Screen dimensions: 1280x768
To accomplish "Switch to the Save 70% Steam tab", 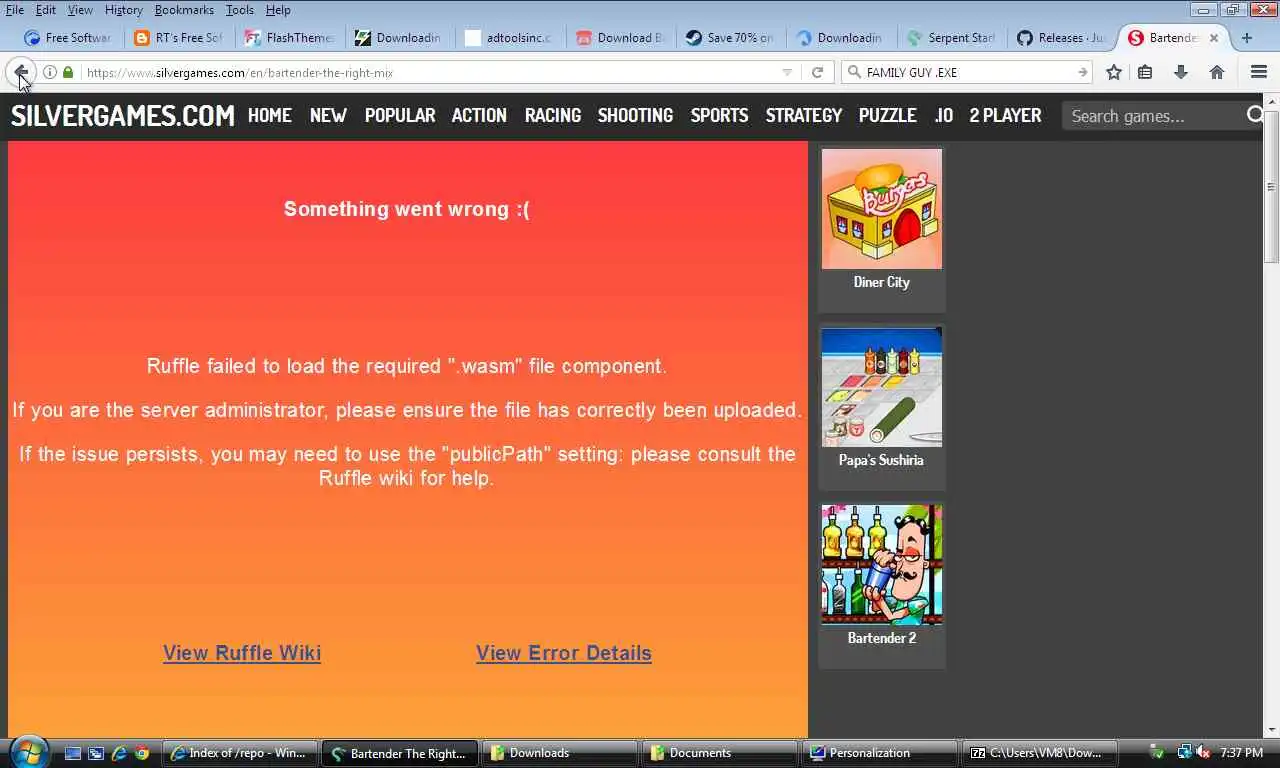I will [x=729, y=38].
